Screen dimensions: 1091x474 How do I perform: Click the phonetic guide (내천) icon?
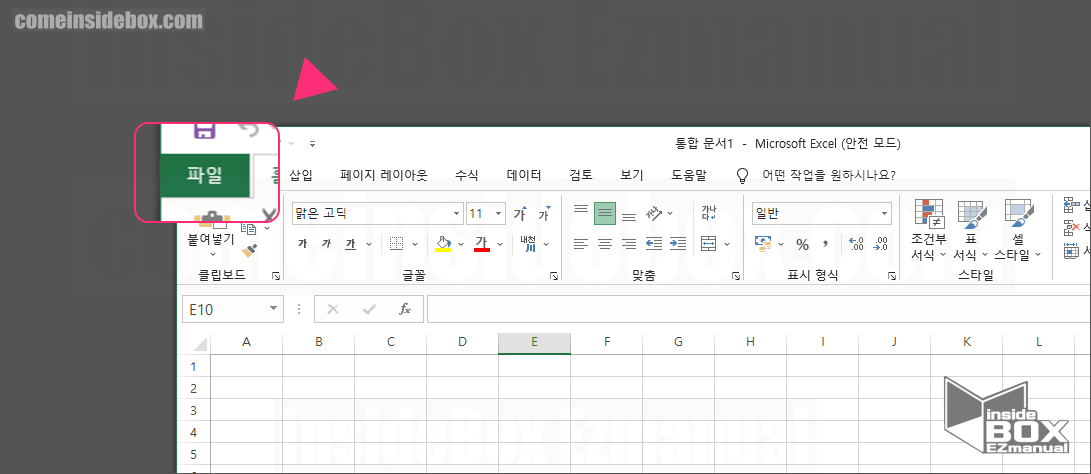[x=529, y=244]
